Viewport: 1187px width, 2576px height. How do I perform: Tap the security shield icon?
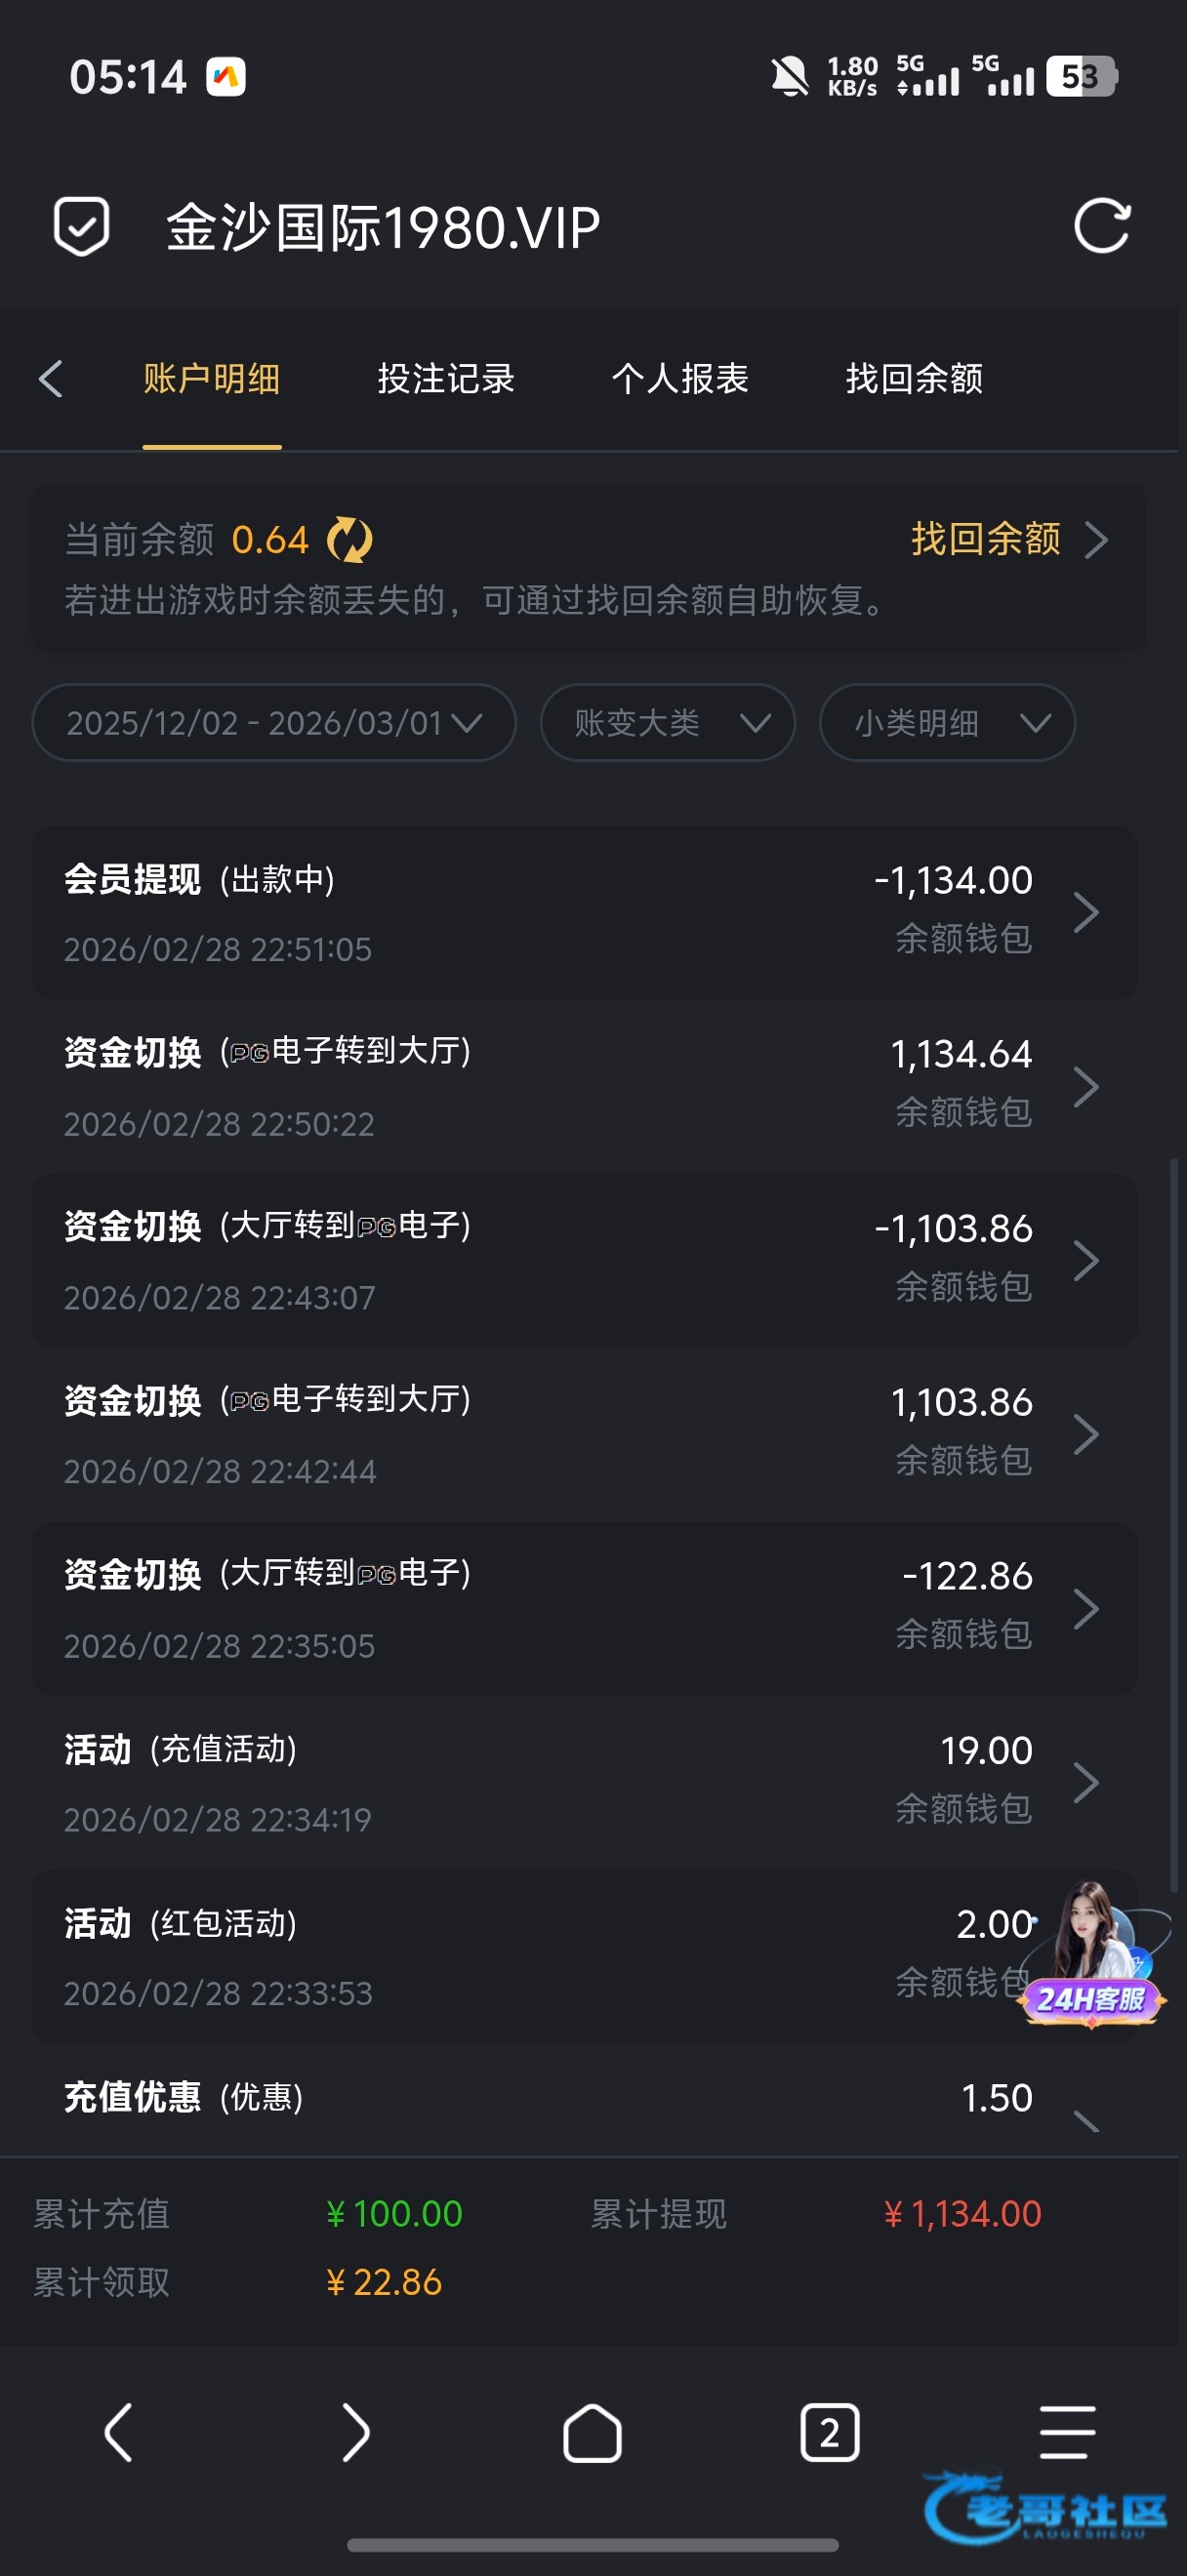tap(81, 226)
